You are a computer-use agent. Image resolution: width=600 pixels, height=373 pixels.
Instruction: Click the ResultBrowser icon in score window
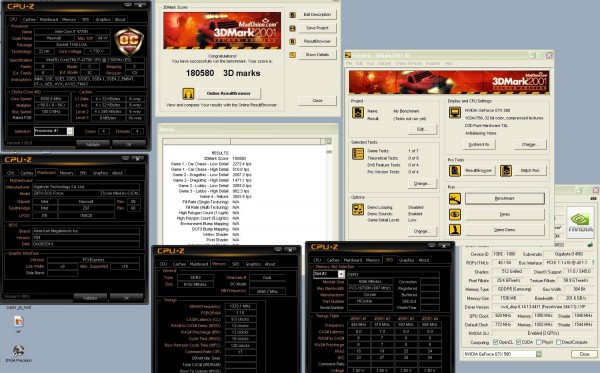coord(292,41)
